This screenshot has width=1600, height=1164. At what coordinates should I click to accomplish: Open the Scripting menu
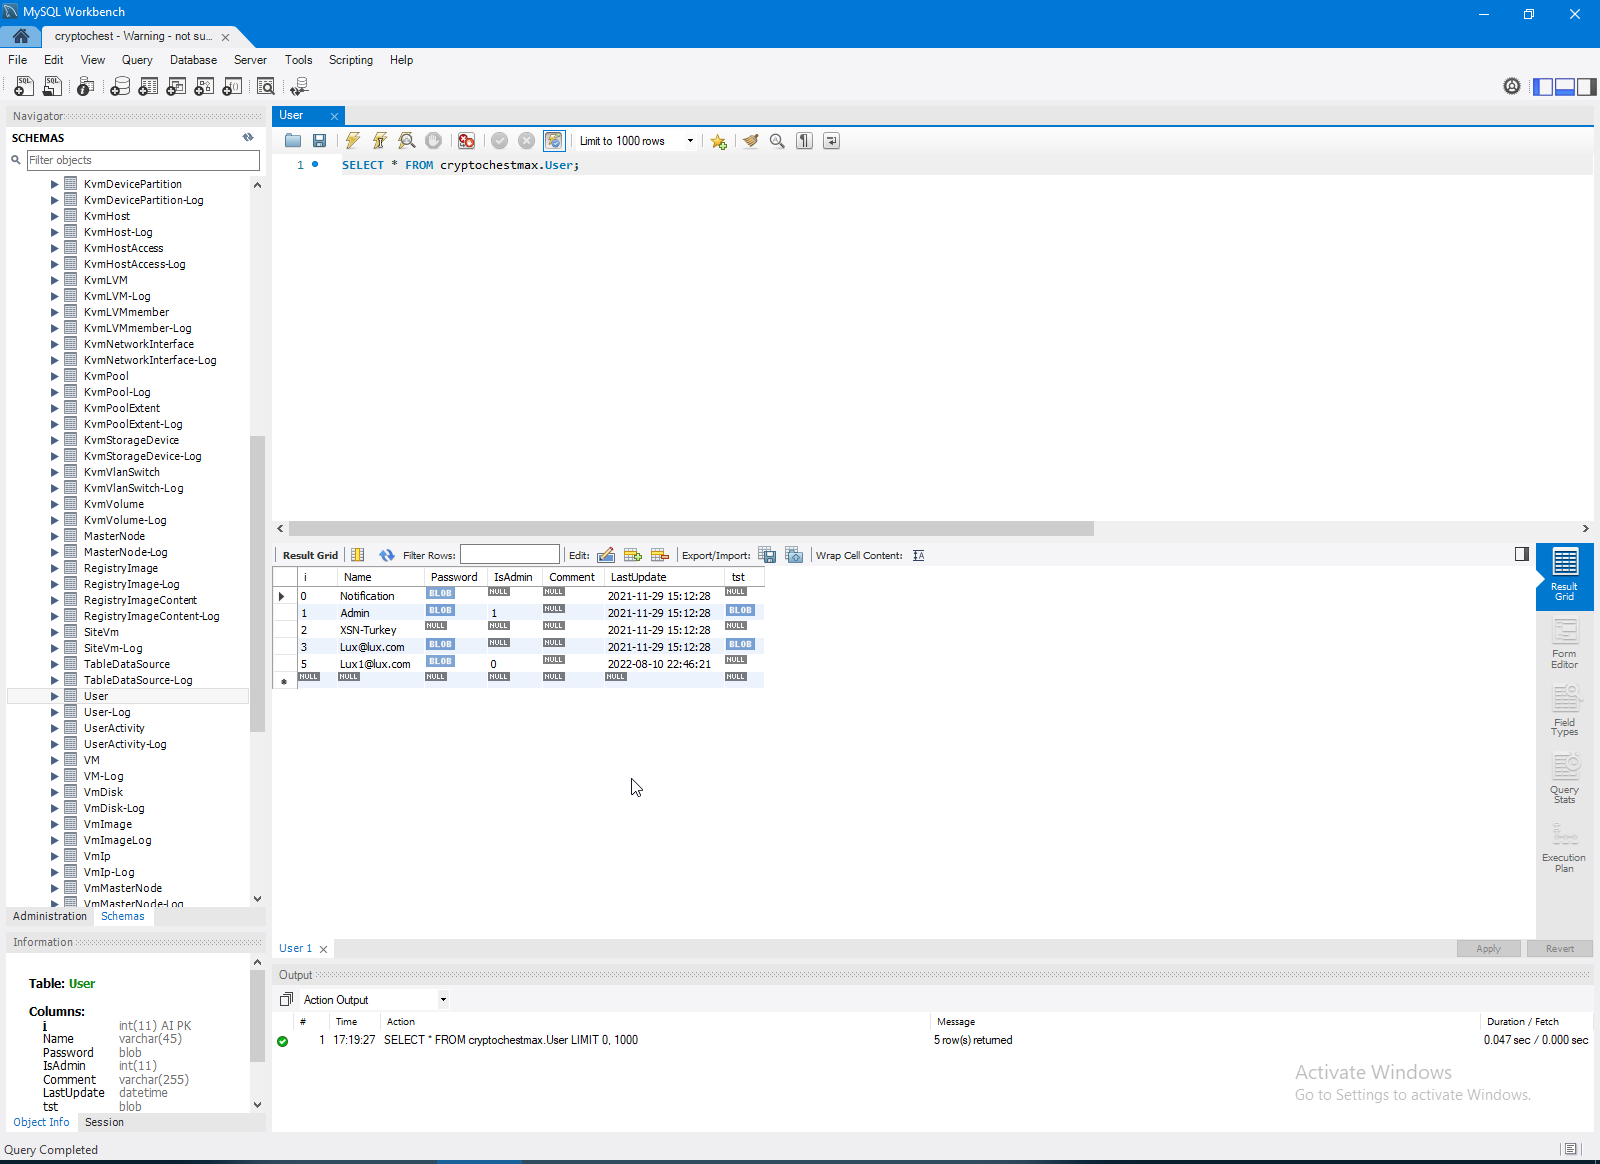351,60
